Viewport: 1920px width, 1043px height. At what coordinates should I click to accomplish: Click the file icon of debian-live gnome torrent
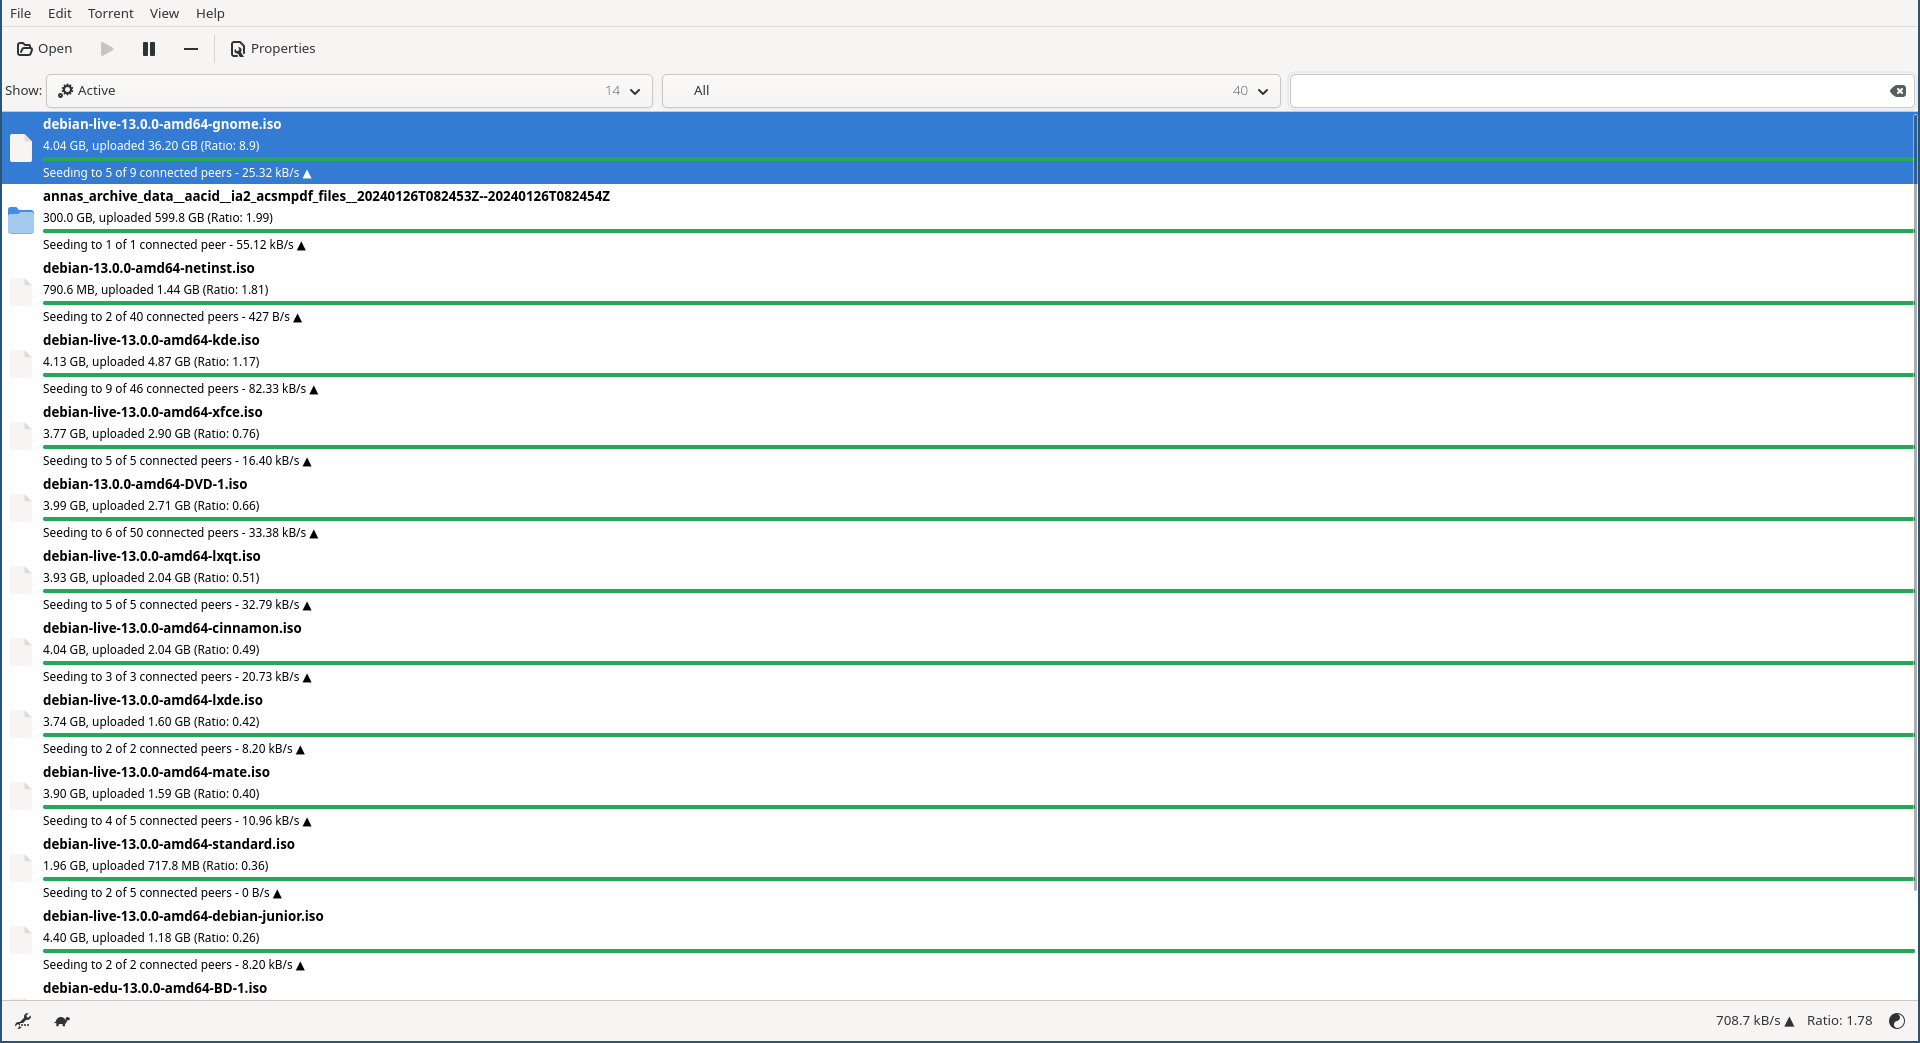click(21, 148)
